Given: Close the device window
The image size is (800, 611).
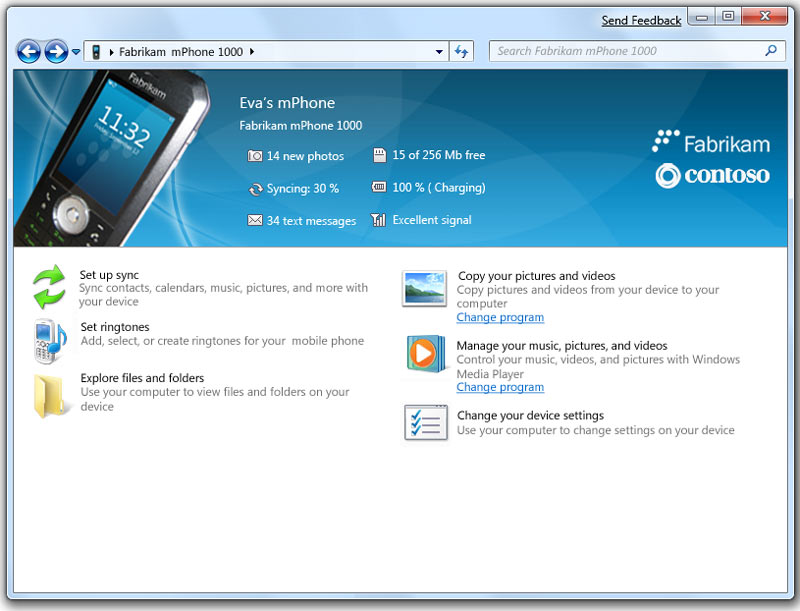Looking at the screenshot, I should tap(764, 16).
